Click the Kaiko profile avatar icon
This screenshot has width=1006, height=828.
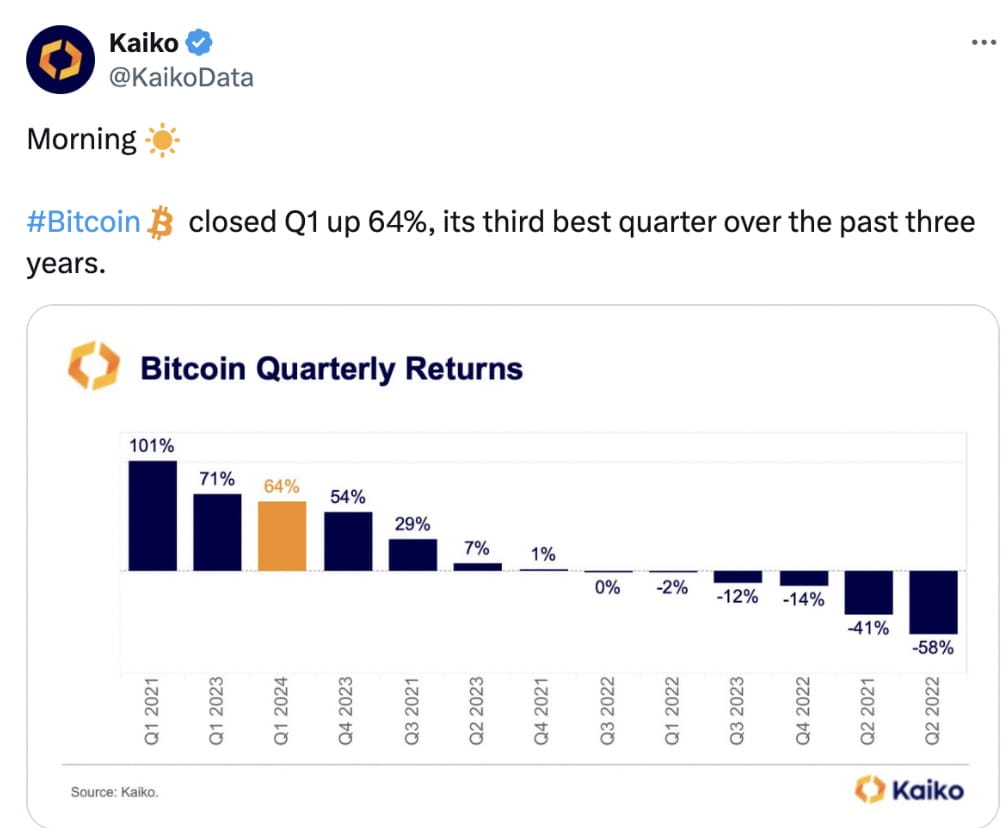[60, 59]
